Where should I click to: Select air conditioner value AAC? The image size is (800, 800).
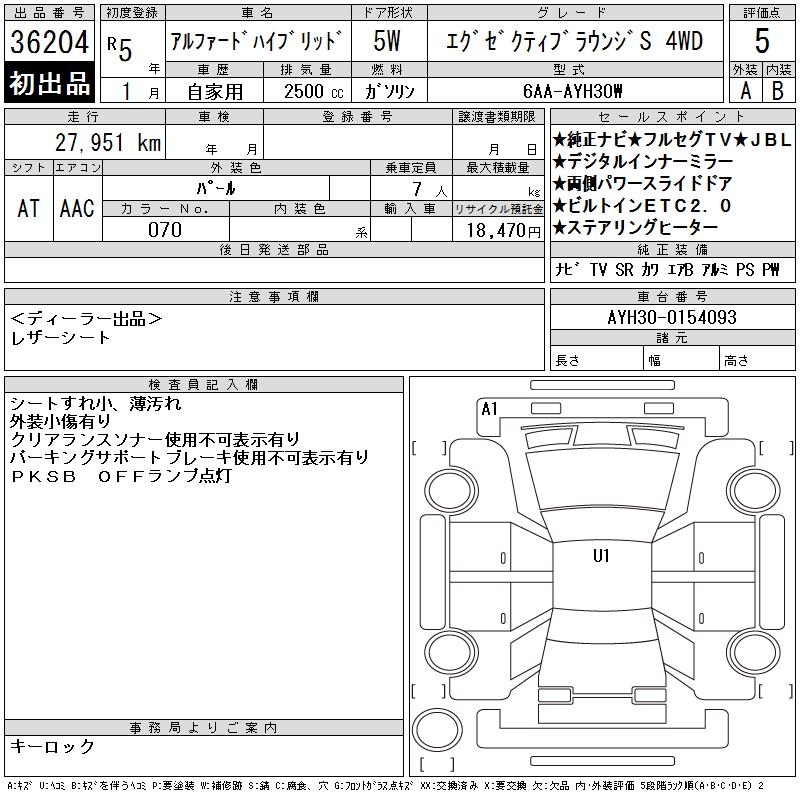click(77, 208)
